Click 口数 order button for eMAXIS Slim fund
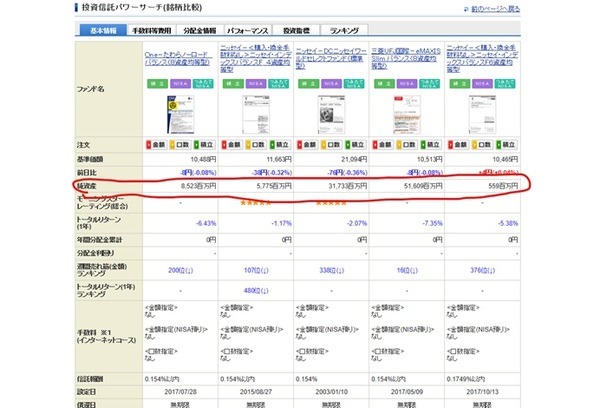Image resolution: width=600 pixels, height=408 pixels. (406, 145)
